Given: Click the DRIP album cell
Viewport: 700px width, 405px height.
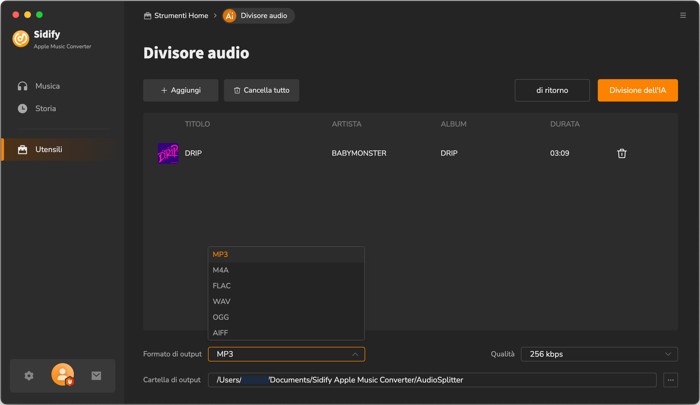Looking at the screenshot, I should (x=449, y=153).
